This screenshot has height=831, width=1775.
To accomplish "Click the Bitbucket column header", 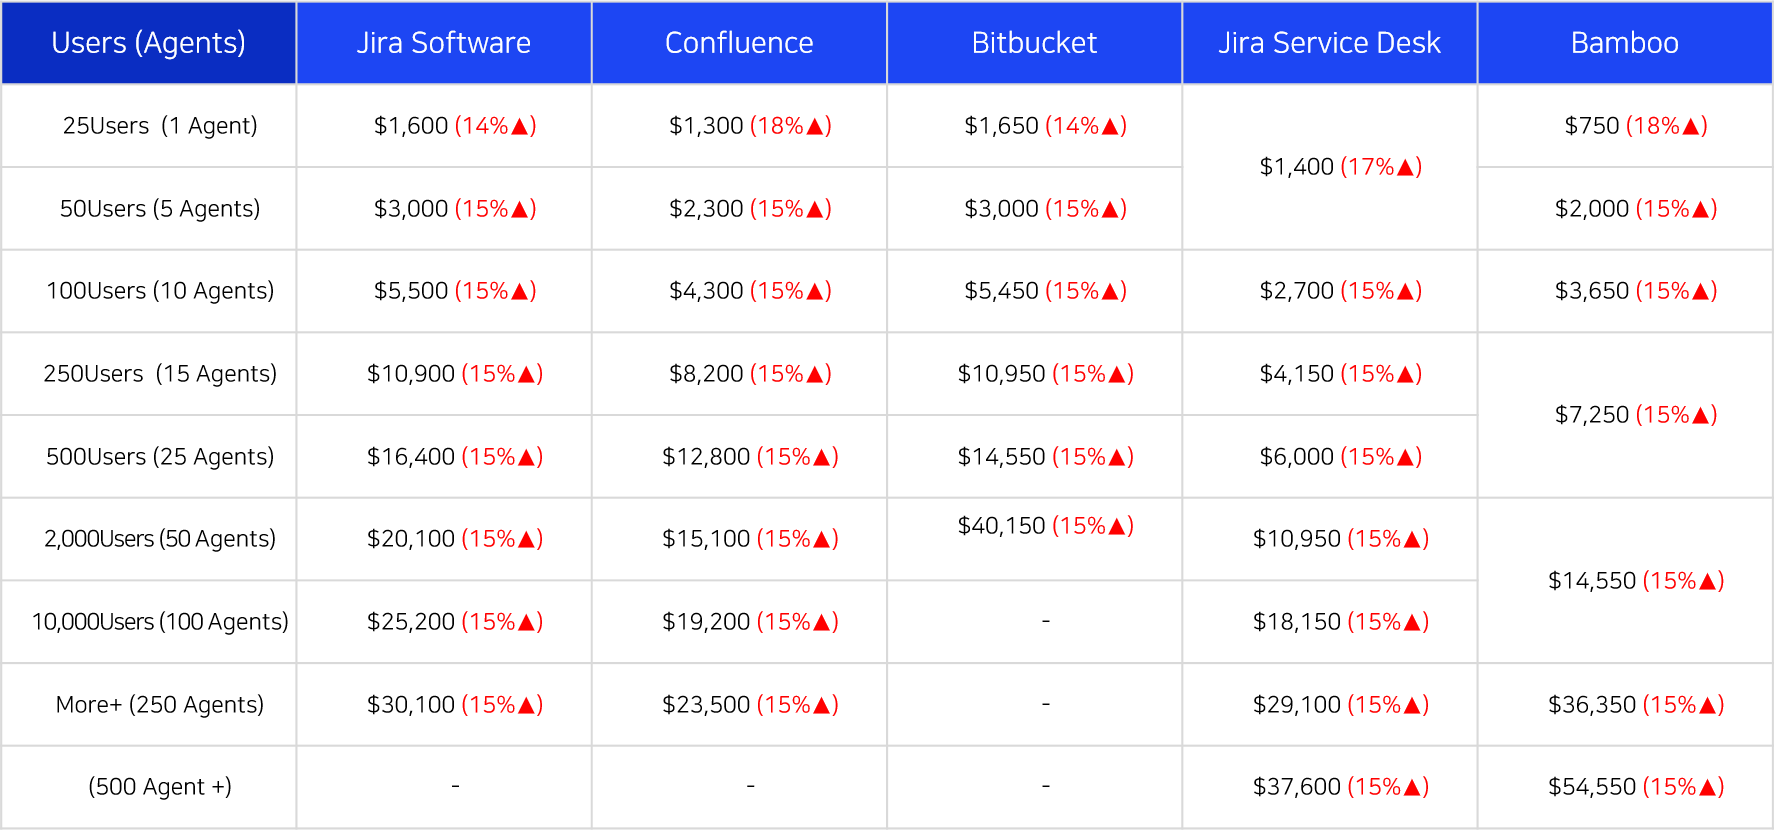I will pyautogui.click(x=1034, y=43).
